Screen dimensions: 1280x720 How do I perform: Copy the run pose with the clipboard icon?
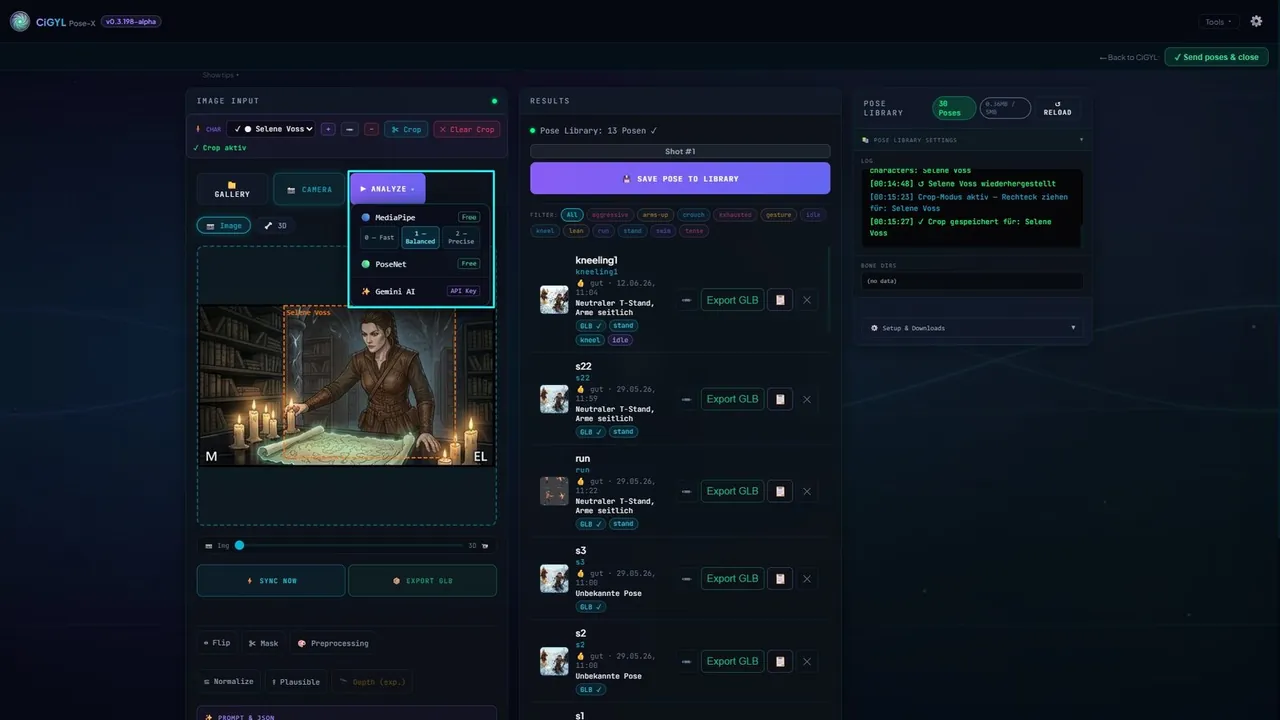[780, 491]
